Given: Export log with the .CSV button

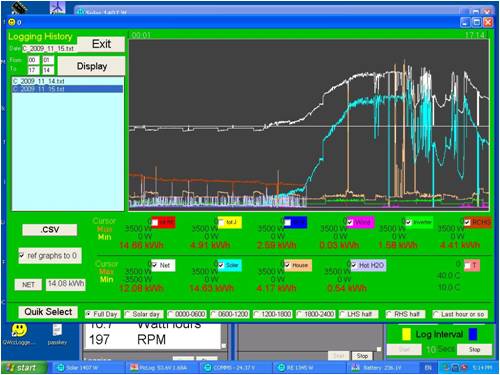Looking at the screenshot, I should tap(50, 230).
